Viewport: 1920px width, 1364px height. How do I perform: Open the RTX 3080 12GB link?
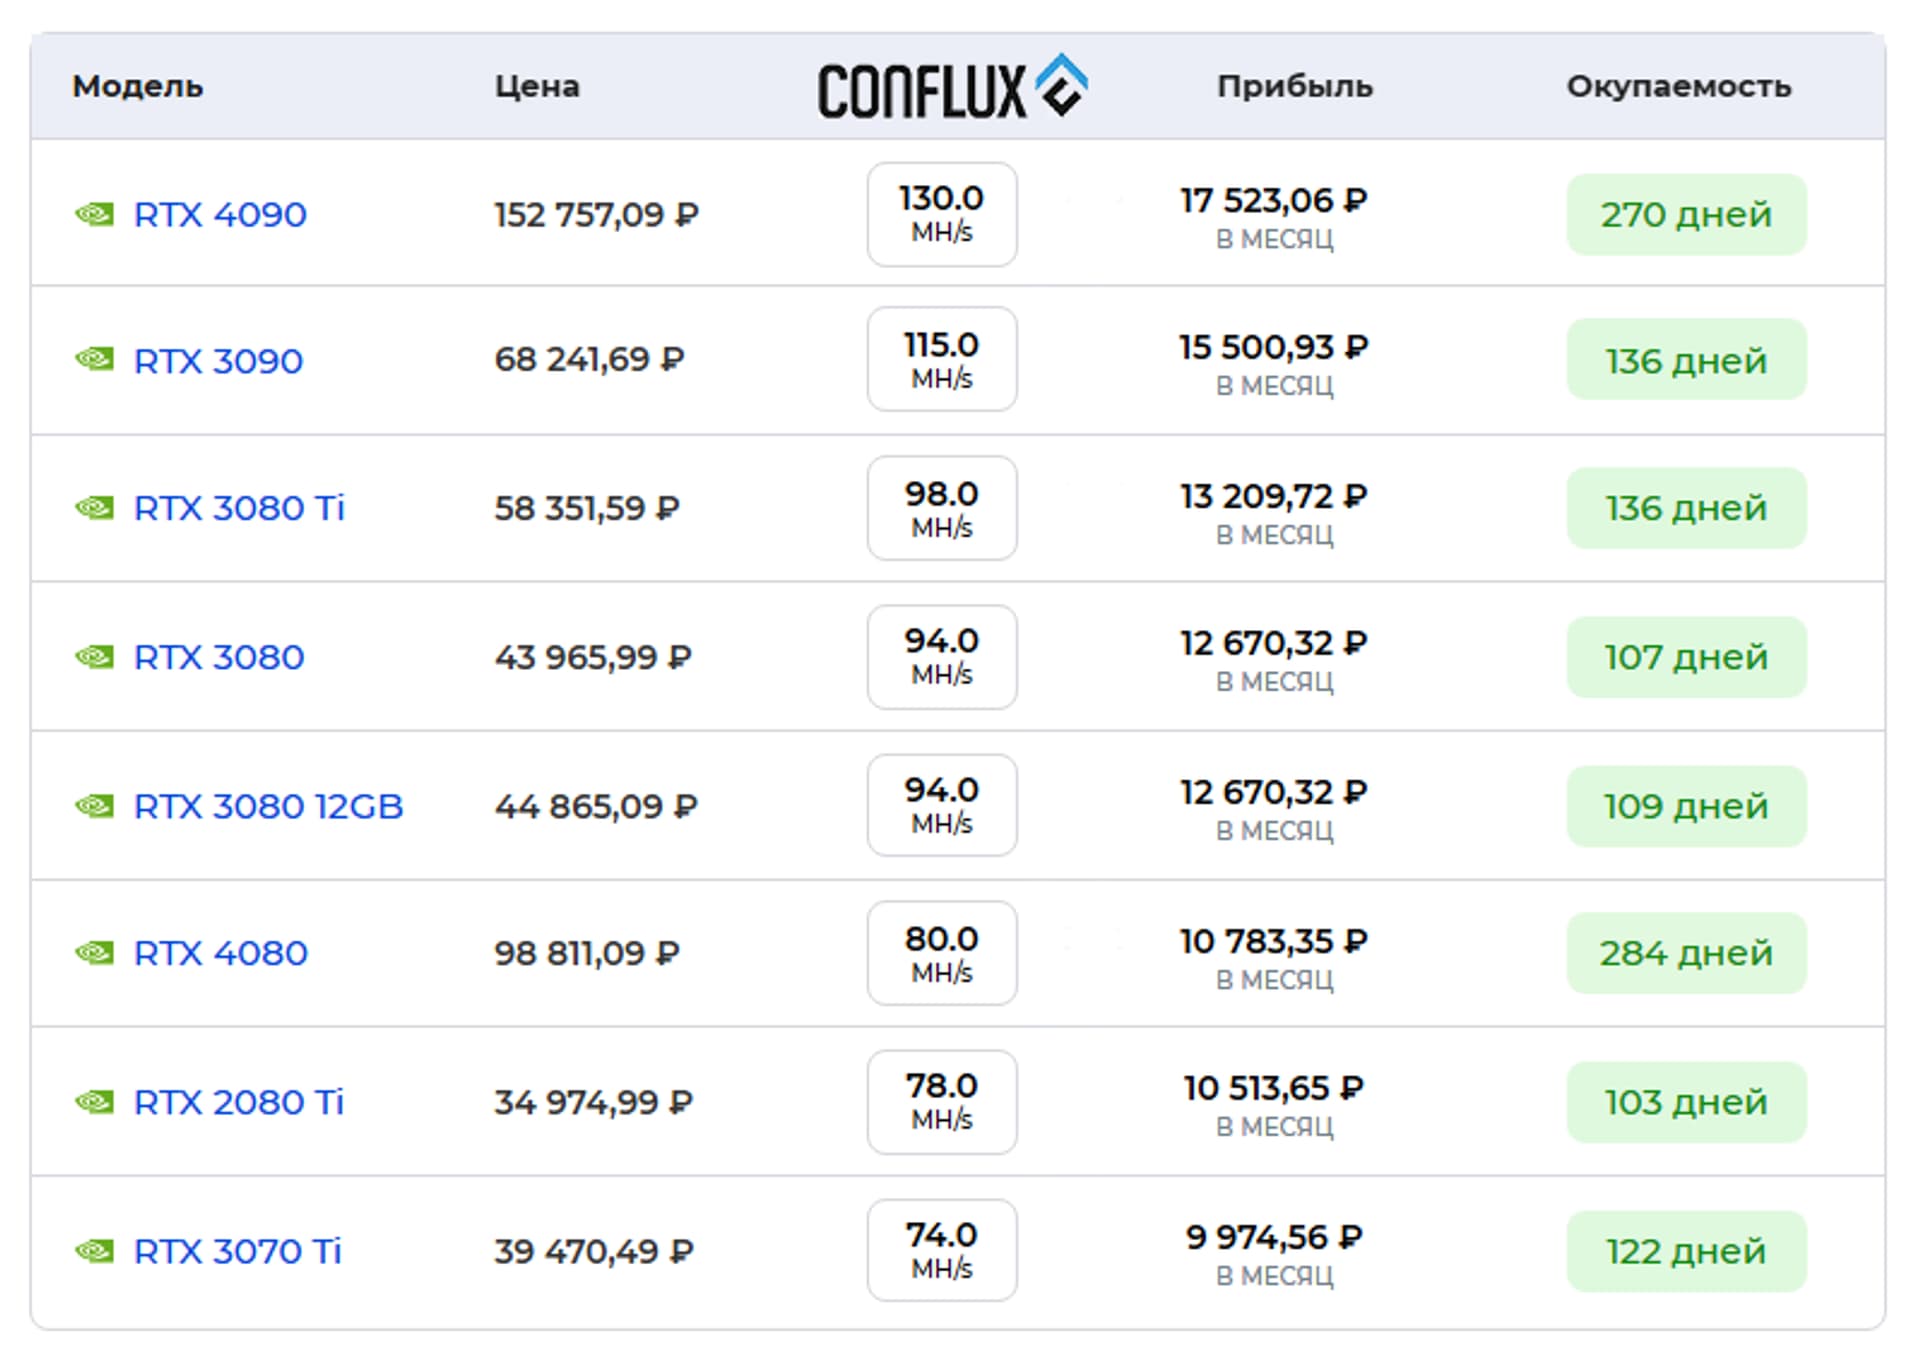(x=268, y=806)
